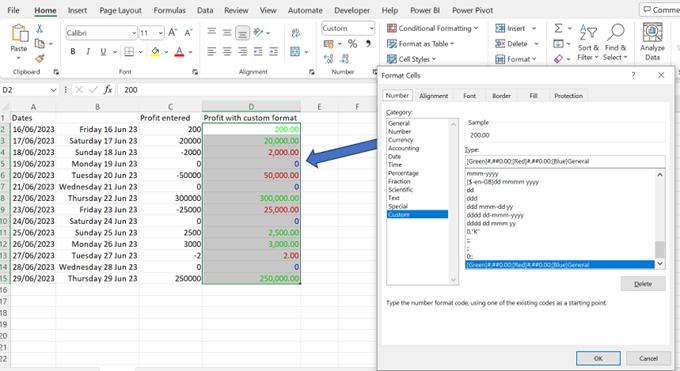Open the Conditional Formatting dropdown

(x=432, y=28)
